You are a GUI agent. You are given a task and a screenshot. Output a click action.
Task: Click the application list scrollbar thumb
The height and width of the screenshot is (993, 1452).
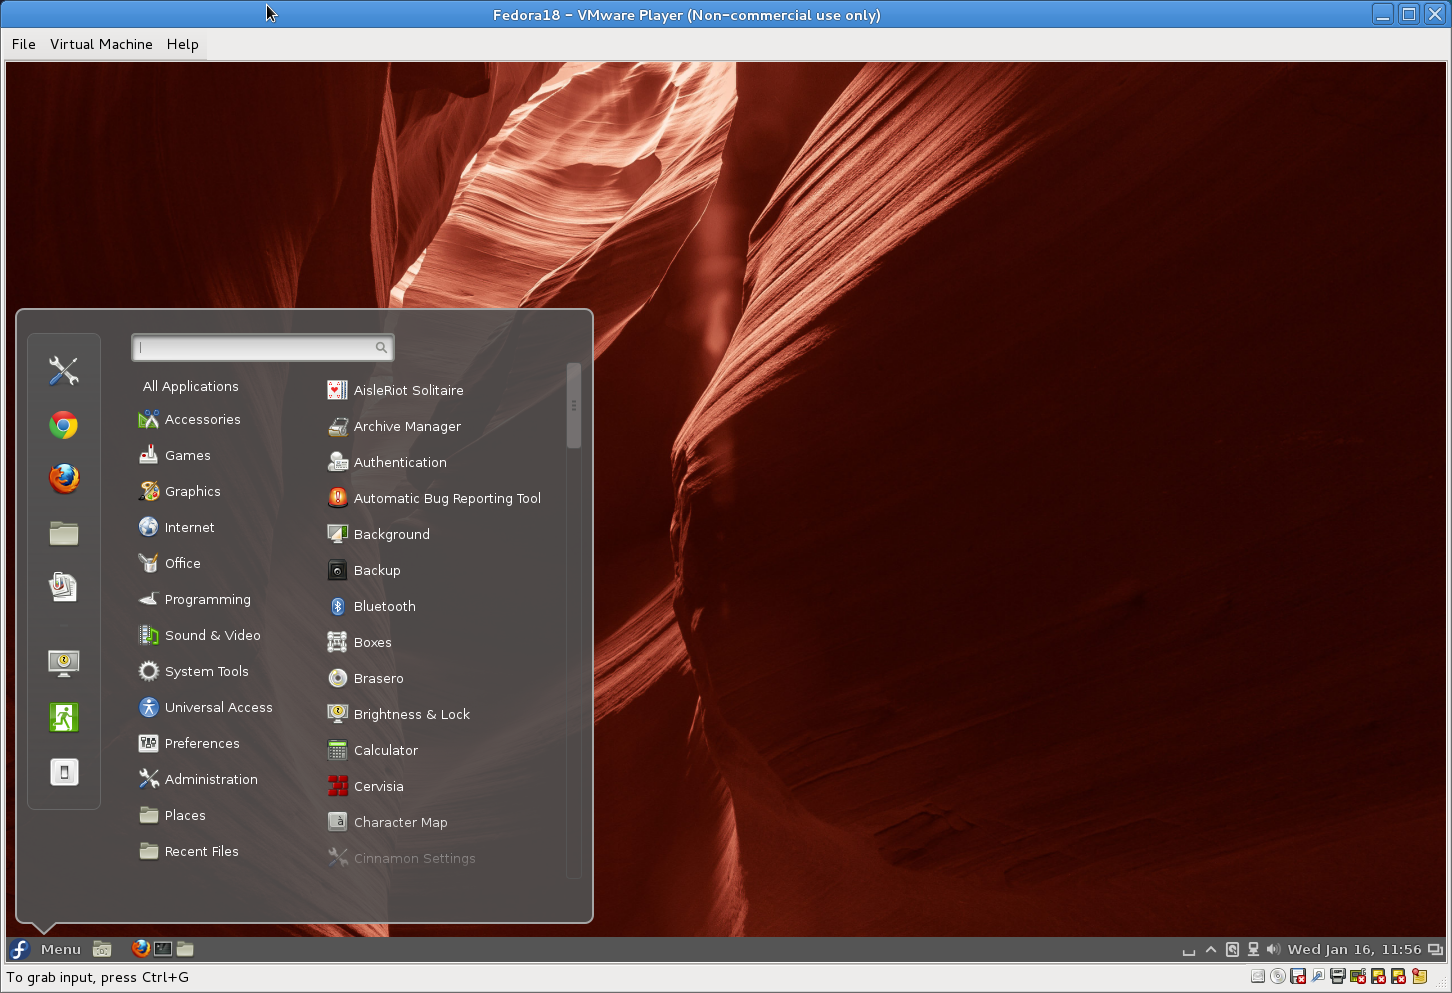tap(574, 405)
